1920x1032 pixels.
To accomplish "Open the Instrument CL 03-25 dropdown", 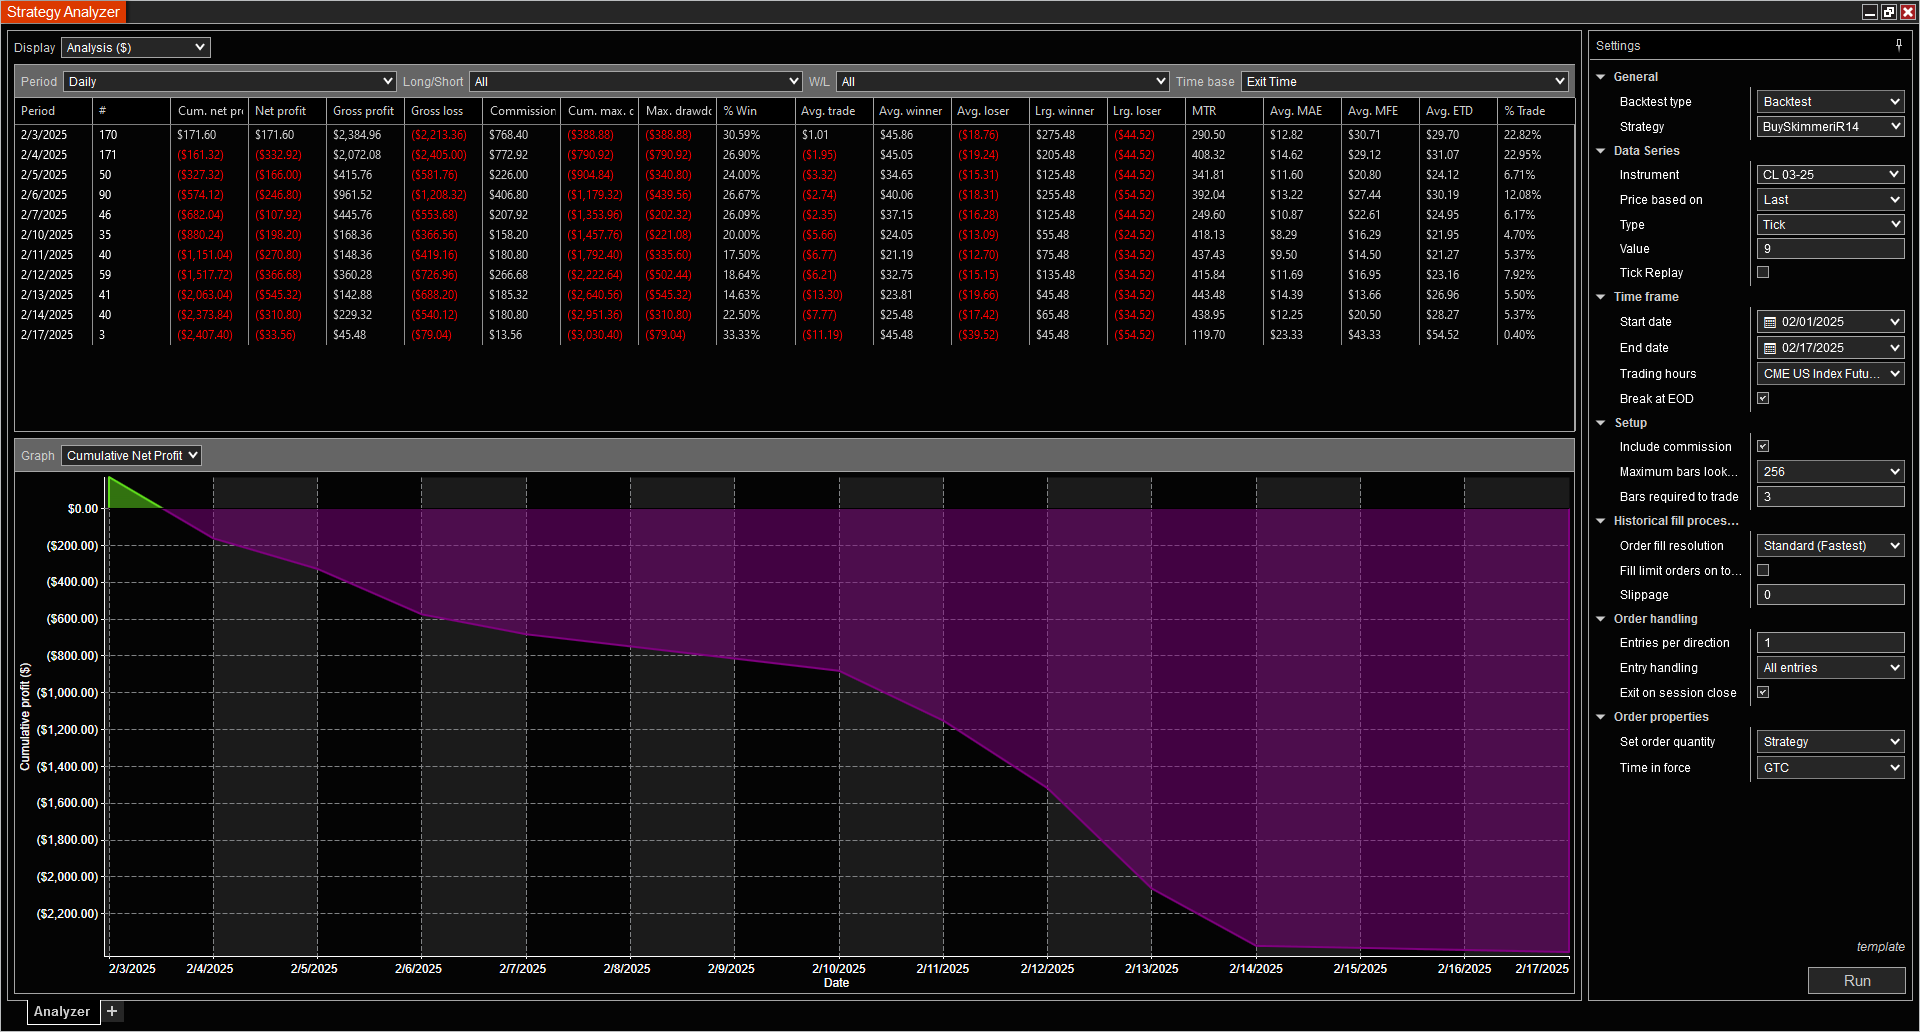I will (x=1830, y=175).
